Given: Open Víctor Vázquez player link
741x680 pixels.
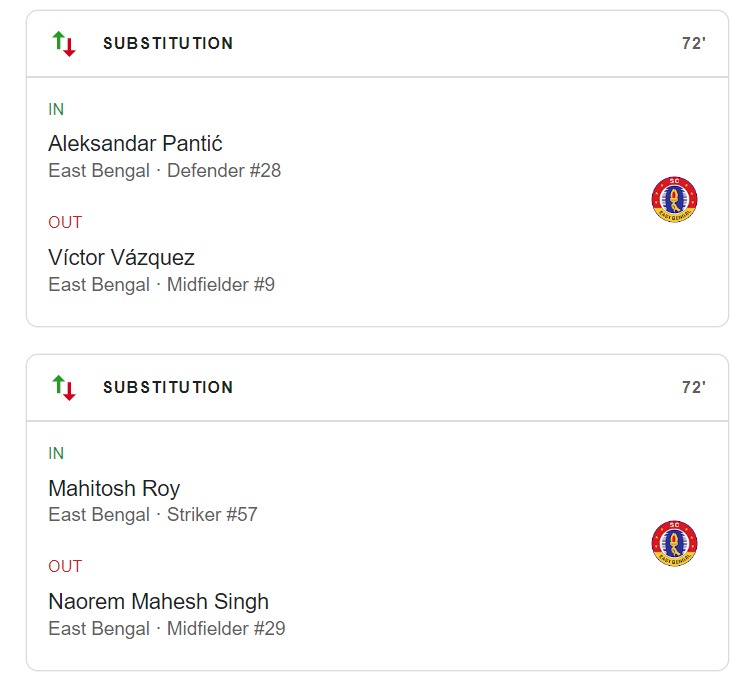Looking at the screenshot, I should (x=121, y=258).
